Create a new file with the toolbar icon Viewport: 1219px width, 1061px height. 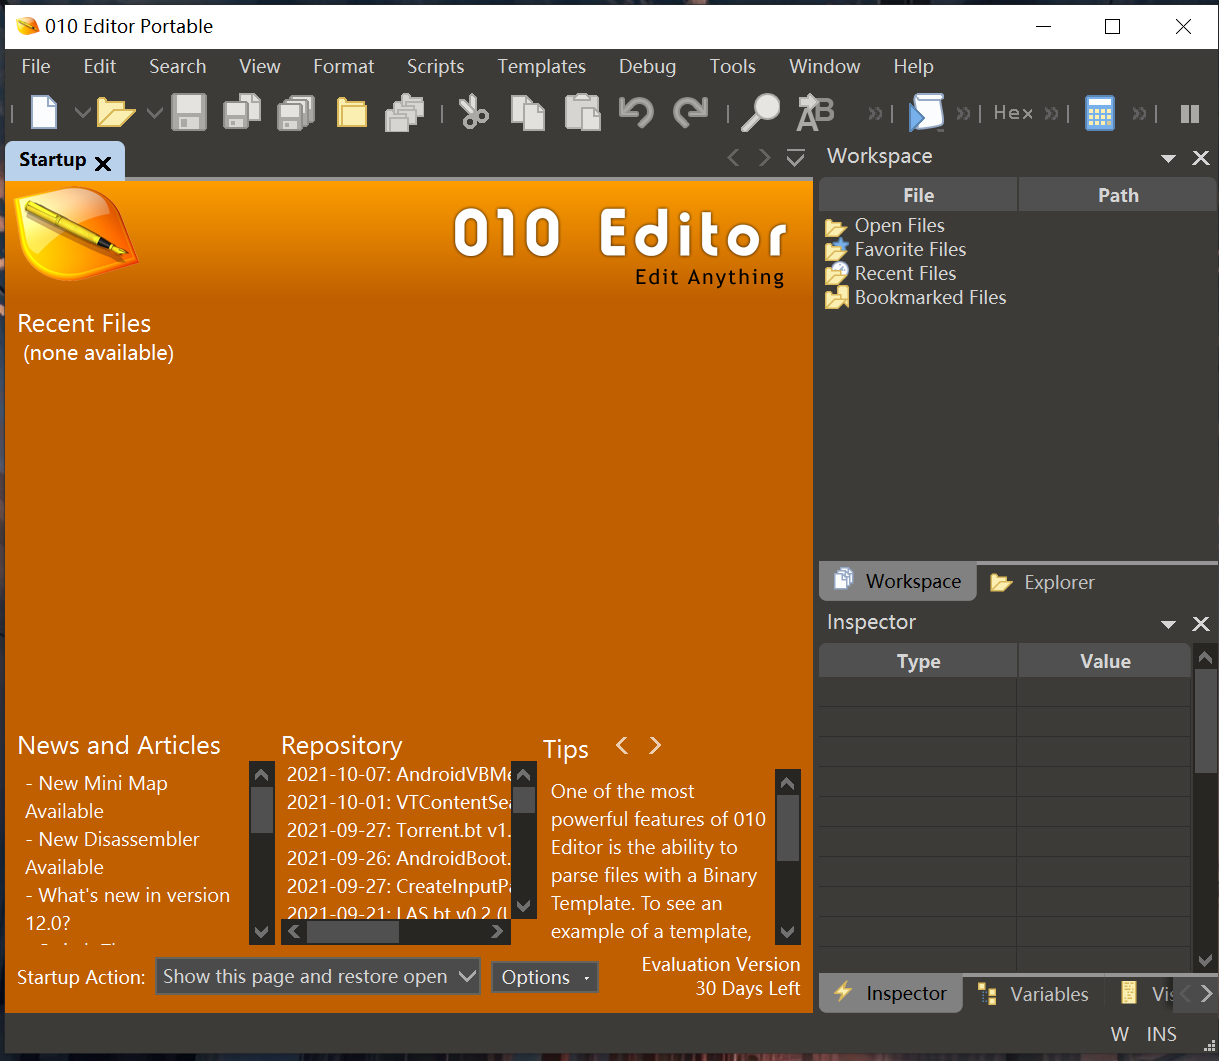(x=44, y=112)
